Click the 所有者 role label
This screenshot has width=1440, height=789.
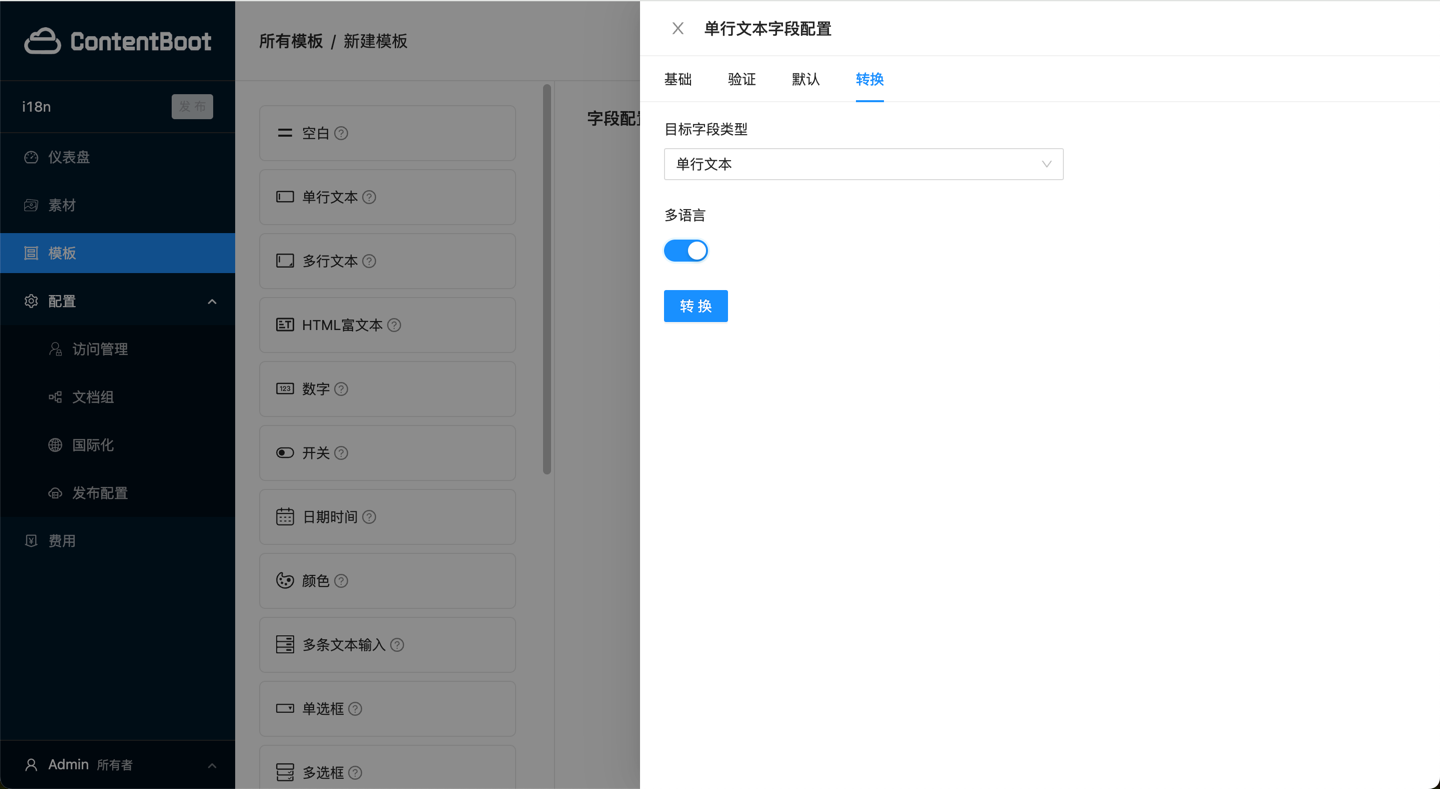coord(115,765)
